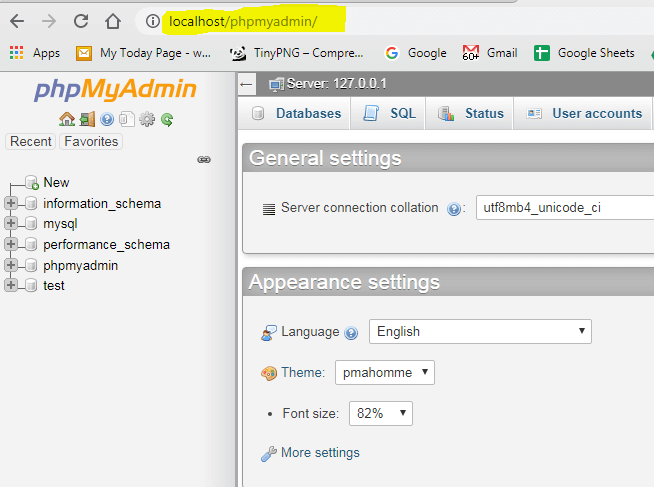
Task: Expand the test database node
Action: tap(11, 285)
